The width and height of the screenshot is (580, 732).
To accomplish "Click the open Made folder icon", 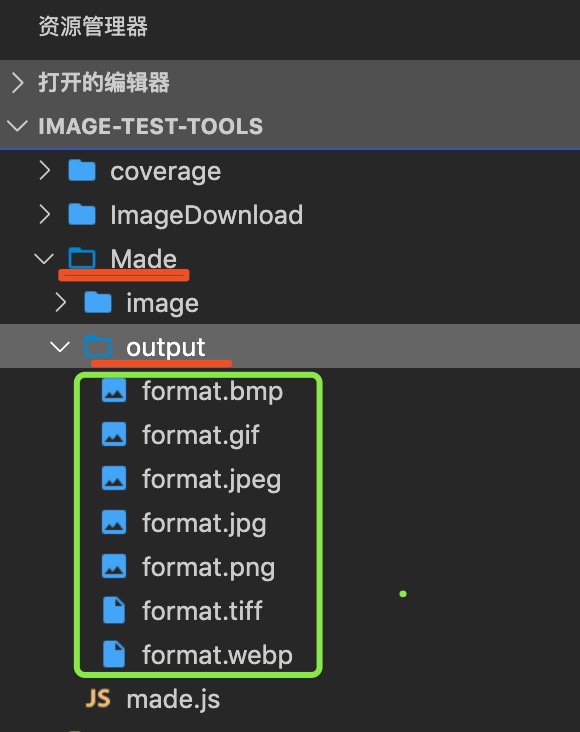I will tap(82, 258).
